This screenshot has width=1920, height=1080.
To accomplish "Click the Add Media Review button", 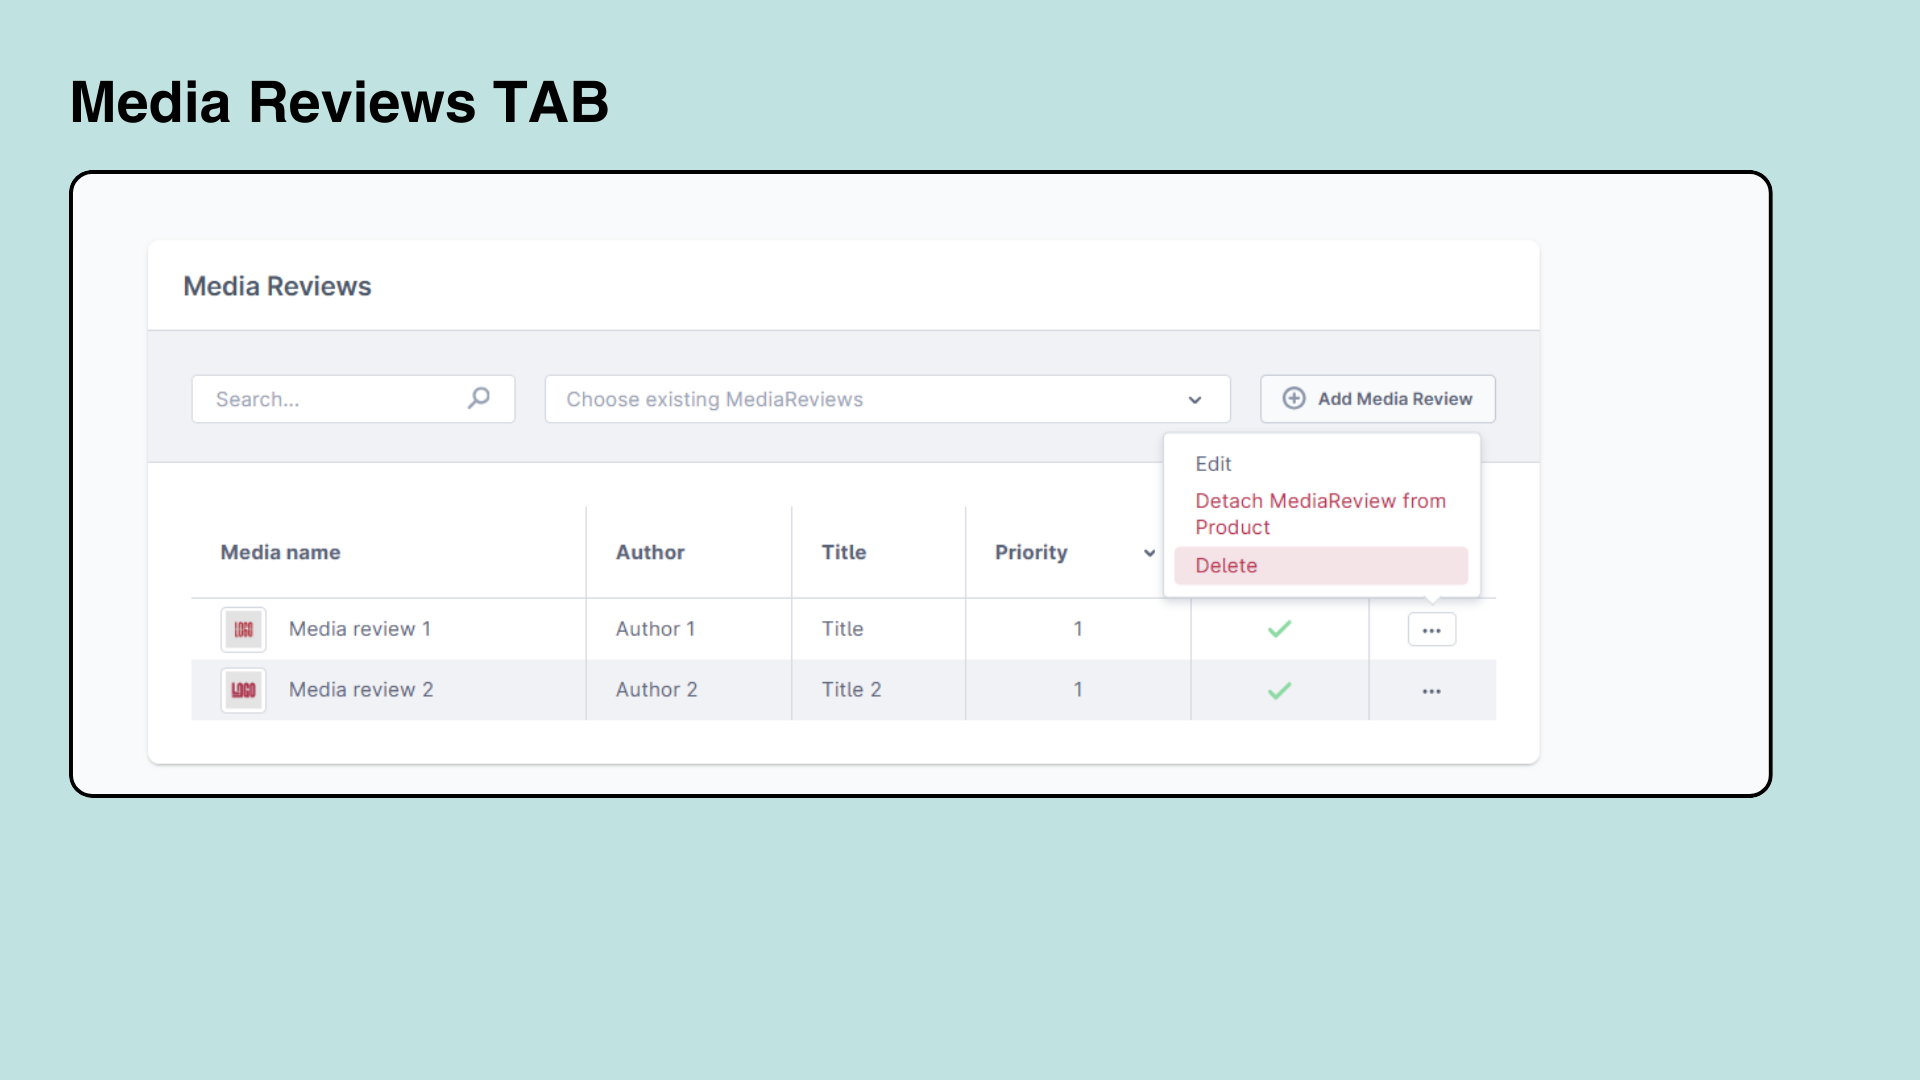I will click(1378, 399).
